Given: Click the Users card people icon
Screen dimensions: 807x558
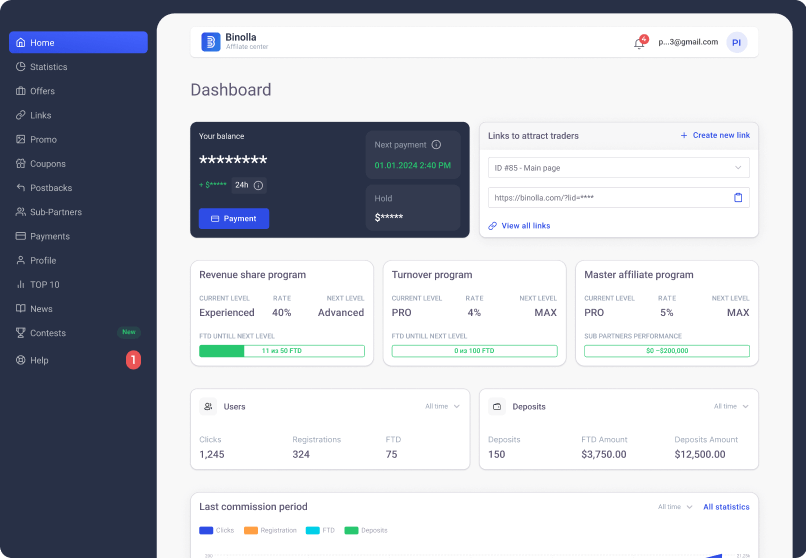Looking at the screenshot, I should click(208, 407).
